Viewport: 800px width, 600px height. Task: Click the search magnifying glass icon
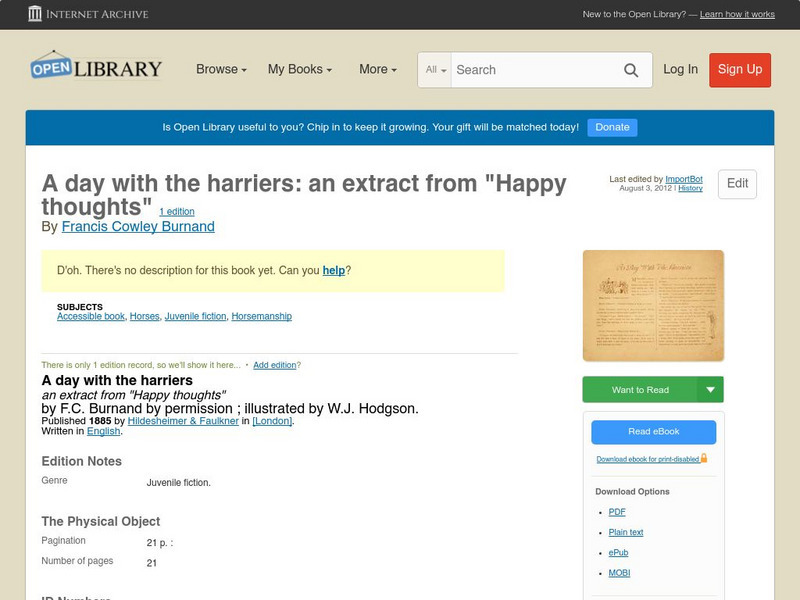631,70
